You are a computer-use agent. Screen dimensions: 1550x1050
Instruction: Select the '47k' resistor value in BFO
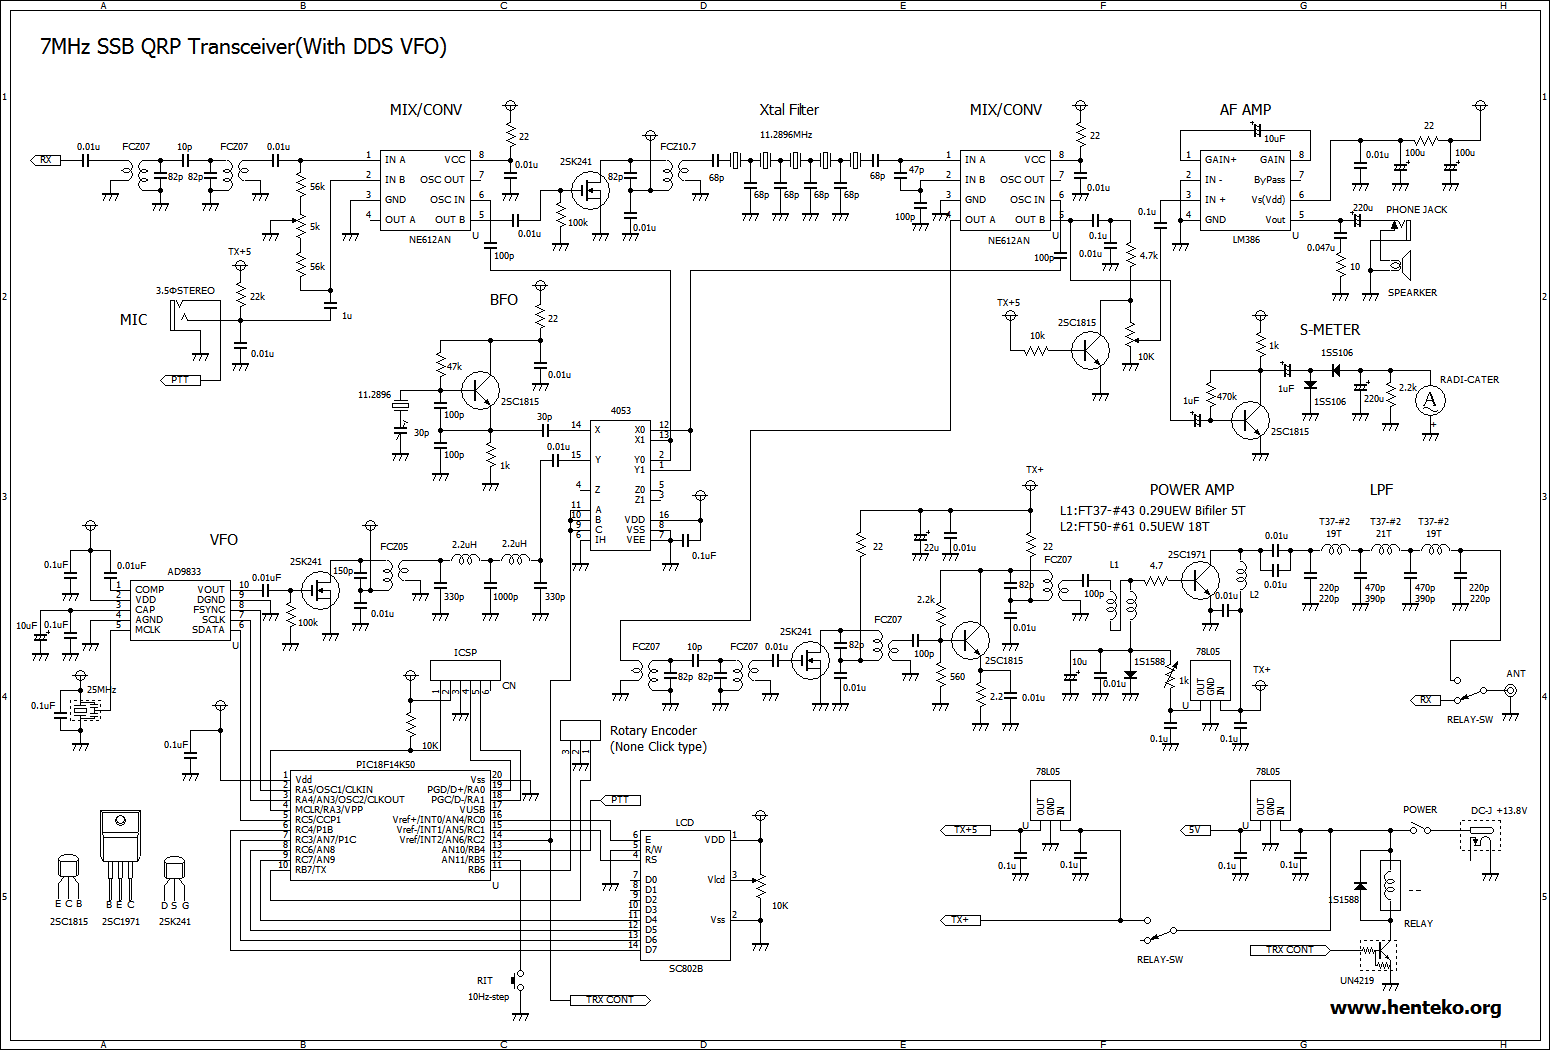click(x=454, y=367)
